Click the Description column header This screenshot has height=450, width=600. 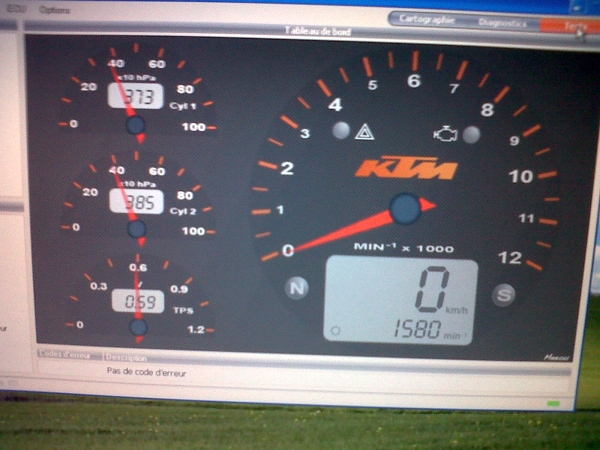126,358
